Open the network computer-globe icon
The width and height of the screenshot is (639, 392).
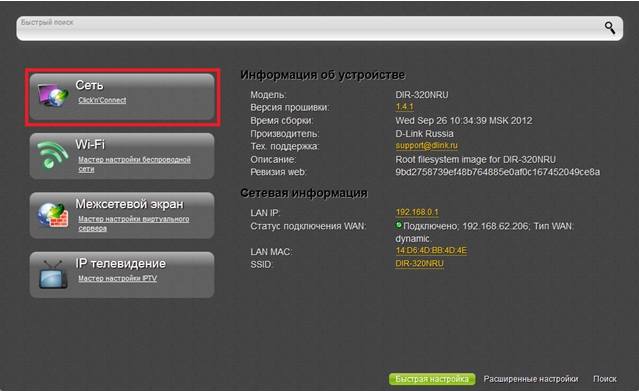53,95
